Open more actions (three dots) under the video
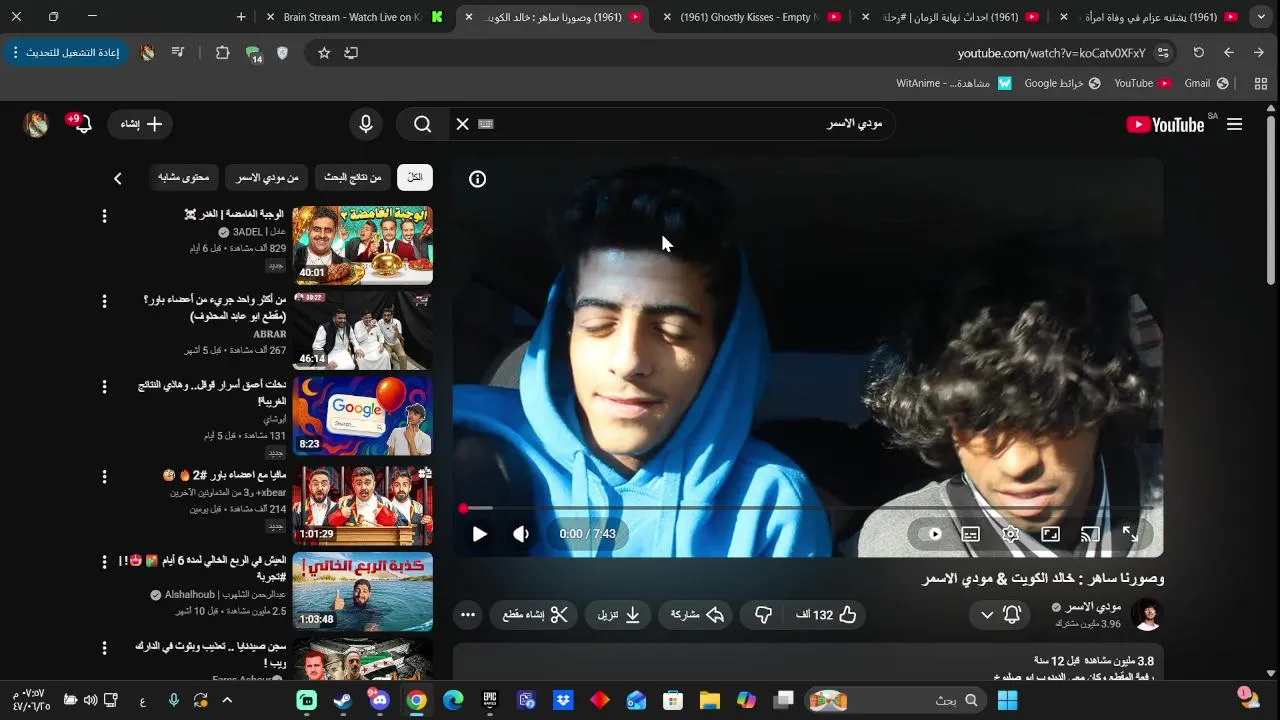Screen dimensions: 1280x720 [468, 615]
